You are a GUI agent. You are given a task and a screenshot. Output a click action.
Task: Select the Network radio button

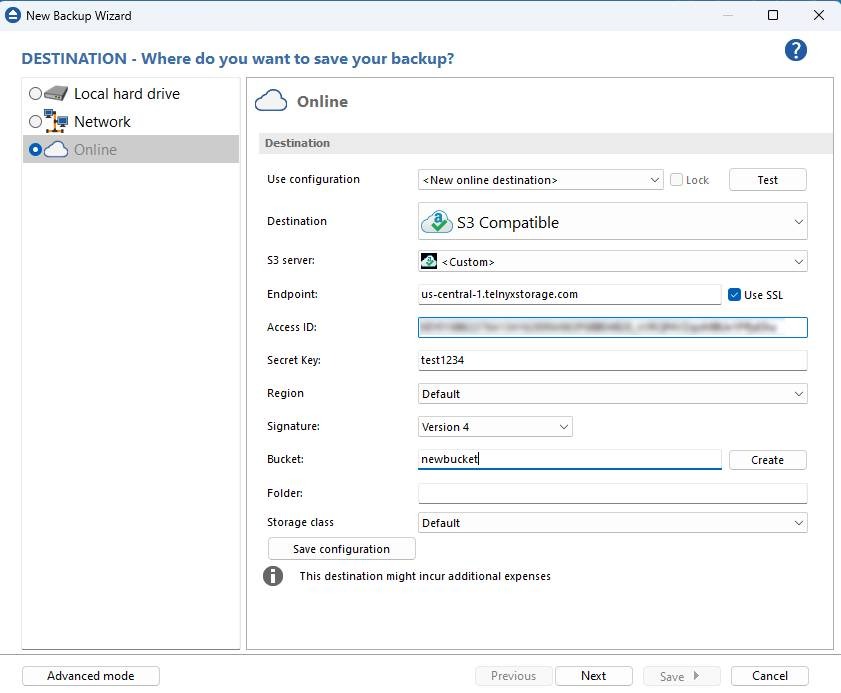tap(35, 121)
